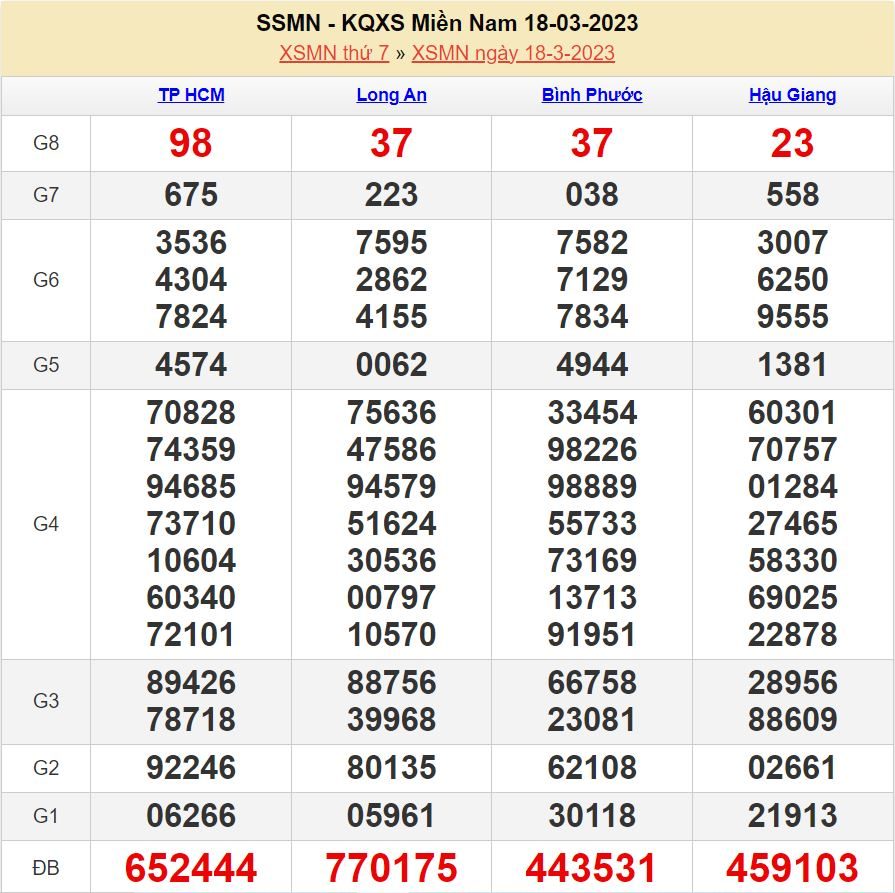Click the G7 row label
This screenshot has width=895, height=893.
[46, 195]
